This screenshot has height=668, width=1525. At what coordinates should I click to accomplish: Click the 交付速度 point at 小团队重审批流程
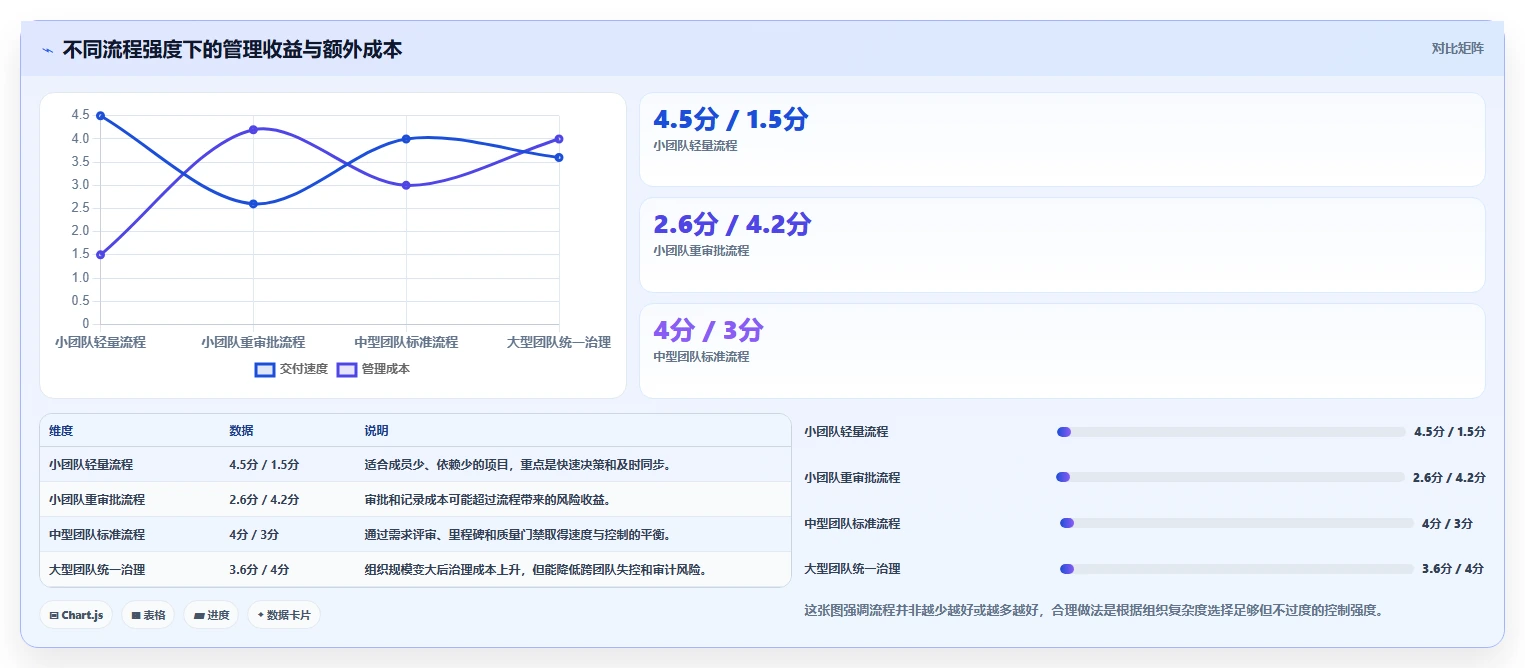click(253, 204)
